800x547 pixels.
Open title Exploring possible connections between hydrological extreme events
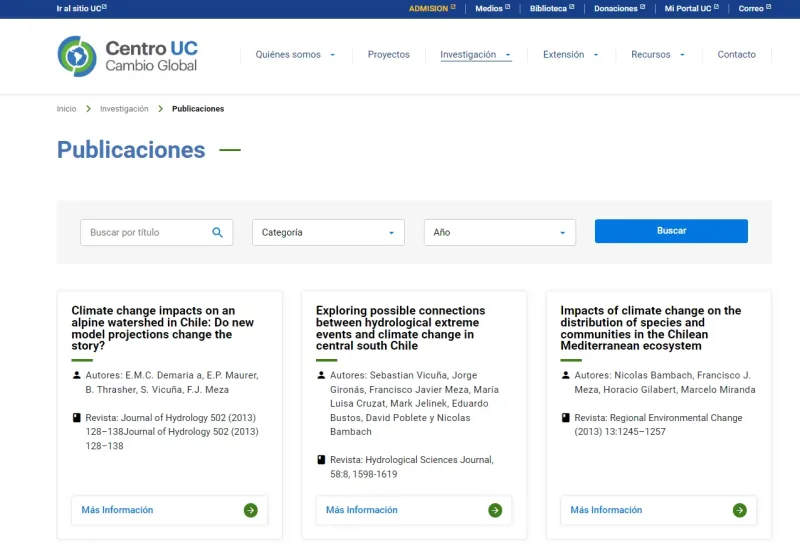click(x=401, y=328)
